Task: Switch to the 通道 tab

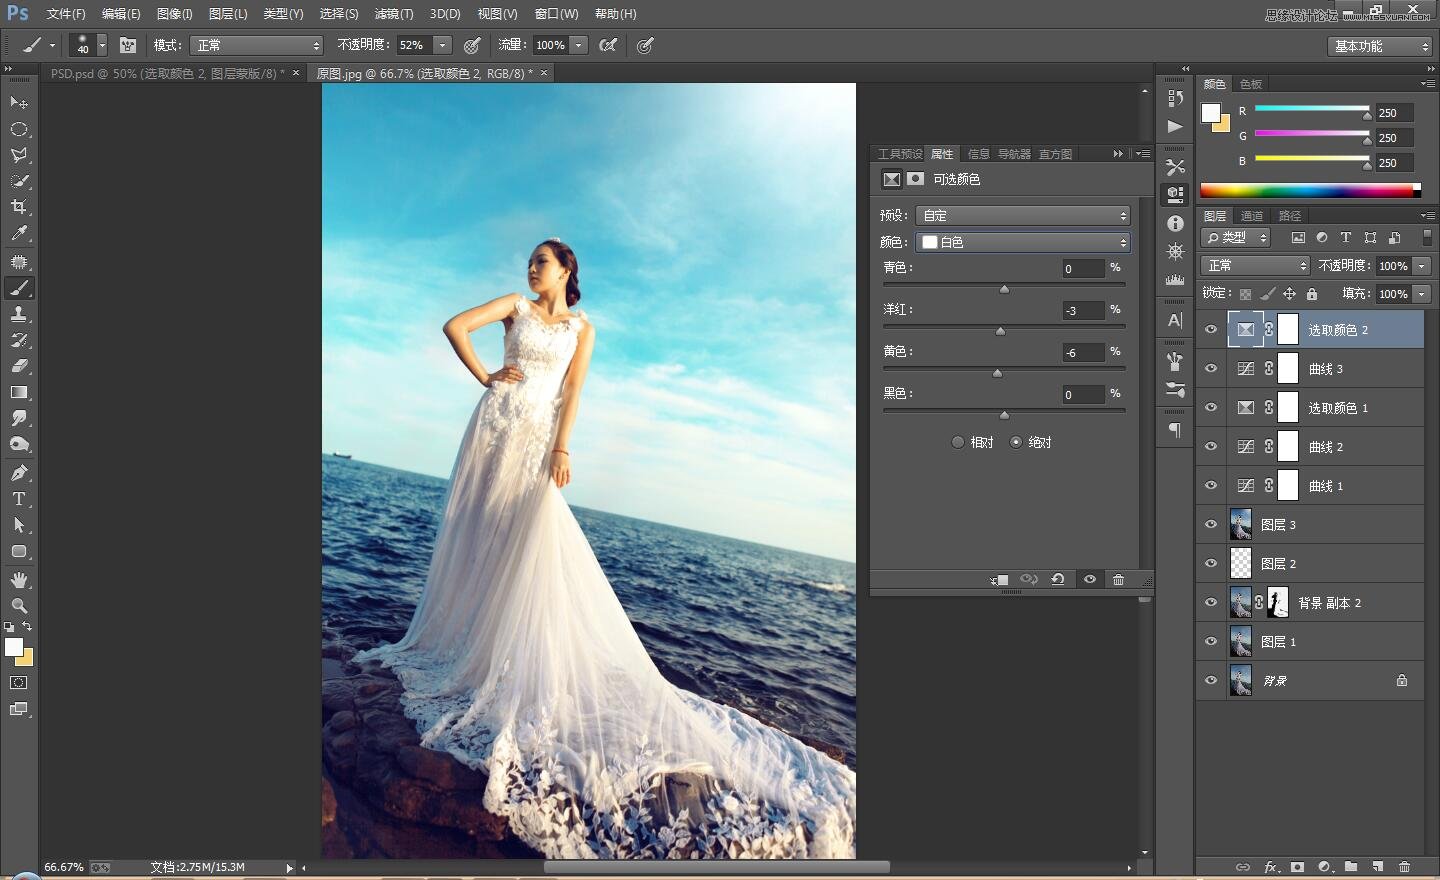Action: [1251, 216]
